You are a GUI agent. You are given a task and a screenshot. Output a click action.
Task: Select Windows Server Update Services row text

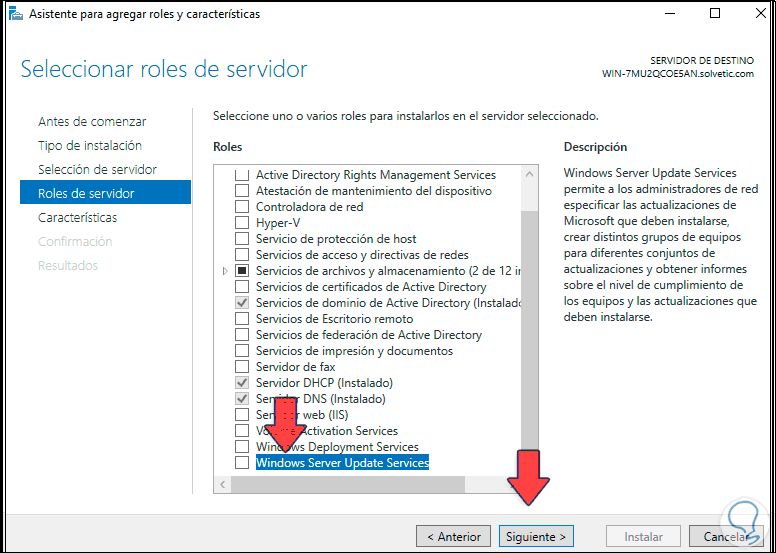[x=342, y=462]
